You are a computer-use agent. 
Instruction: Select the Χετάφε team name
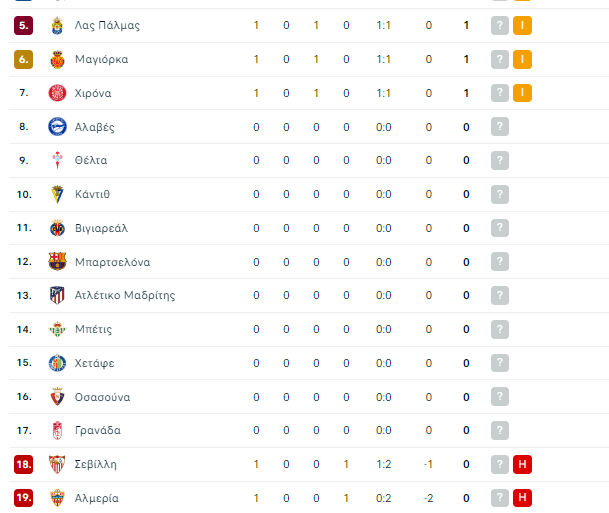94,363
